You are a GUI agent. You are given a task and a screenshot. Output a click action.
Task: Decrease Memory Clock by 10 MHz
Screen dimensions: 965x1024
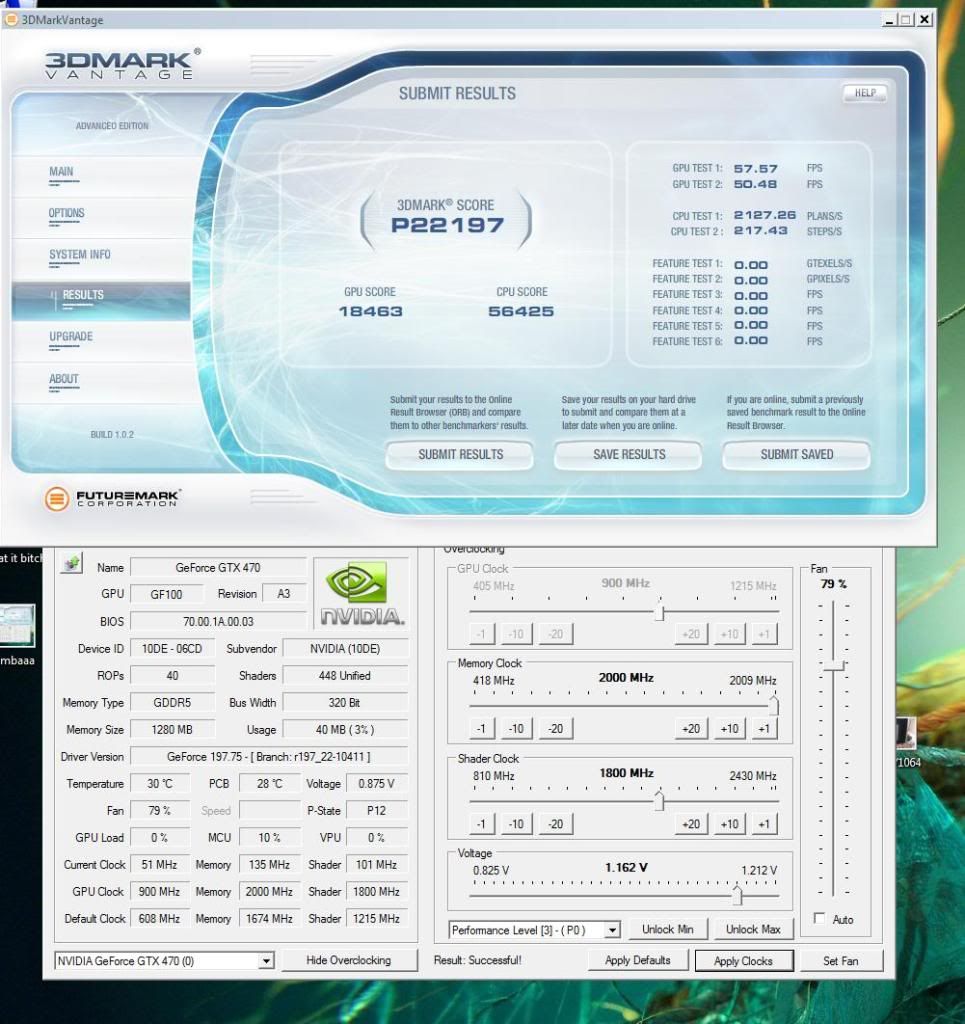pyautogui.click(x=516, y=729)
